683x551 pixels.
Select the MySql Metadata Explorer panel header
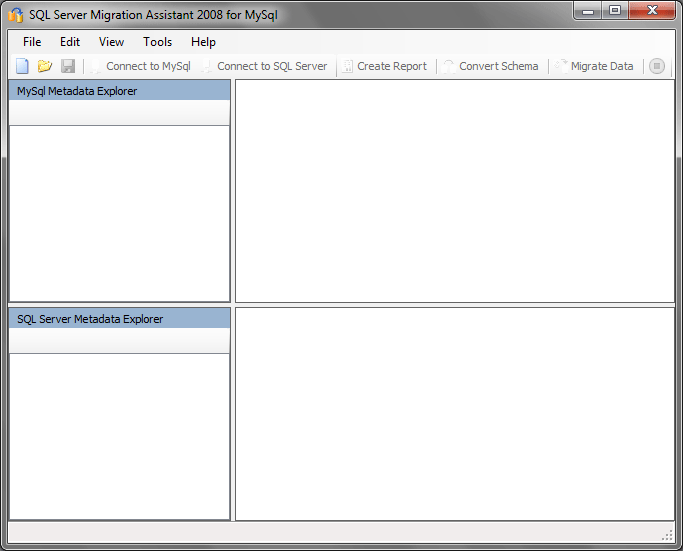(119, 91)
